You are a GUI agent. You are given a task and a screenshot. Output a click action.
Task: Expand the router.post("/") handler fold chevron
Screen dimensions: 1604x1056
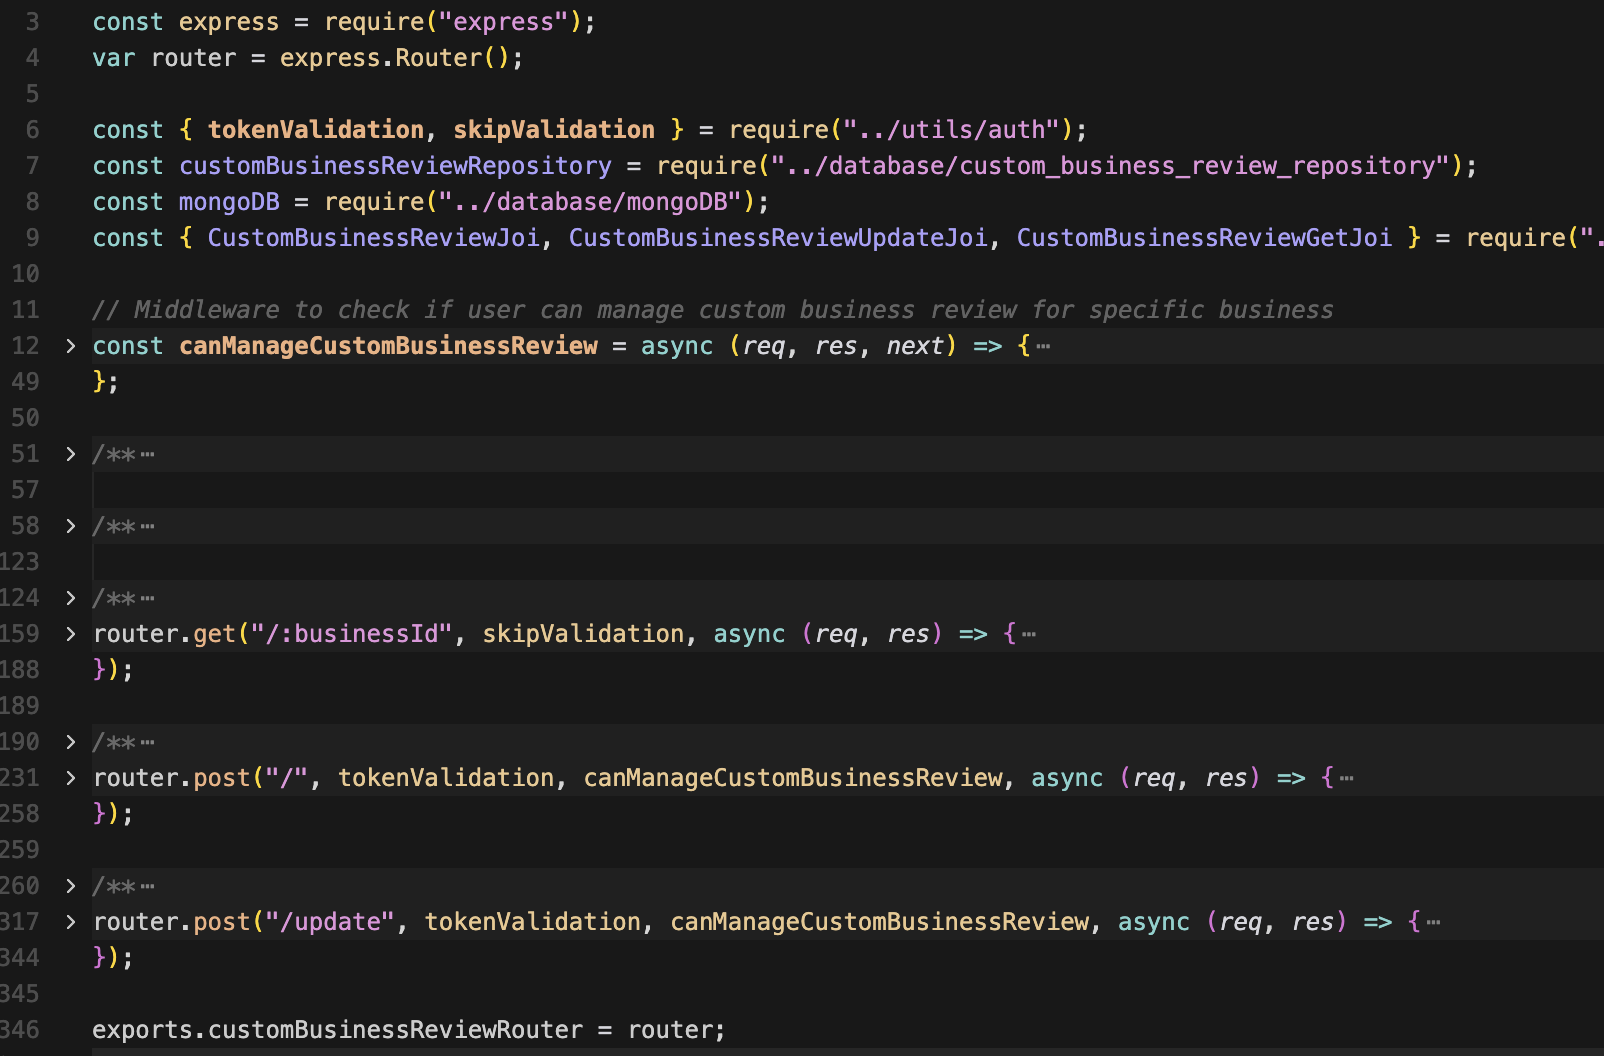pyautogui.click(x=70, y=778)
